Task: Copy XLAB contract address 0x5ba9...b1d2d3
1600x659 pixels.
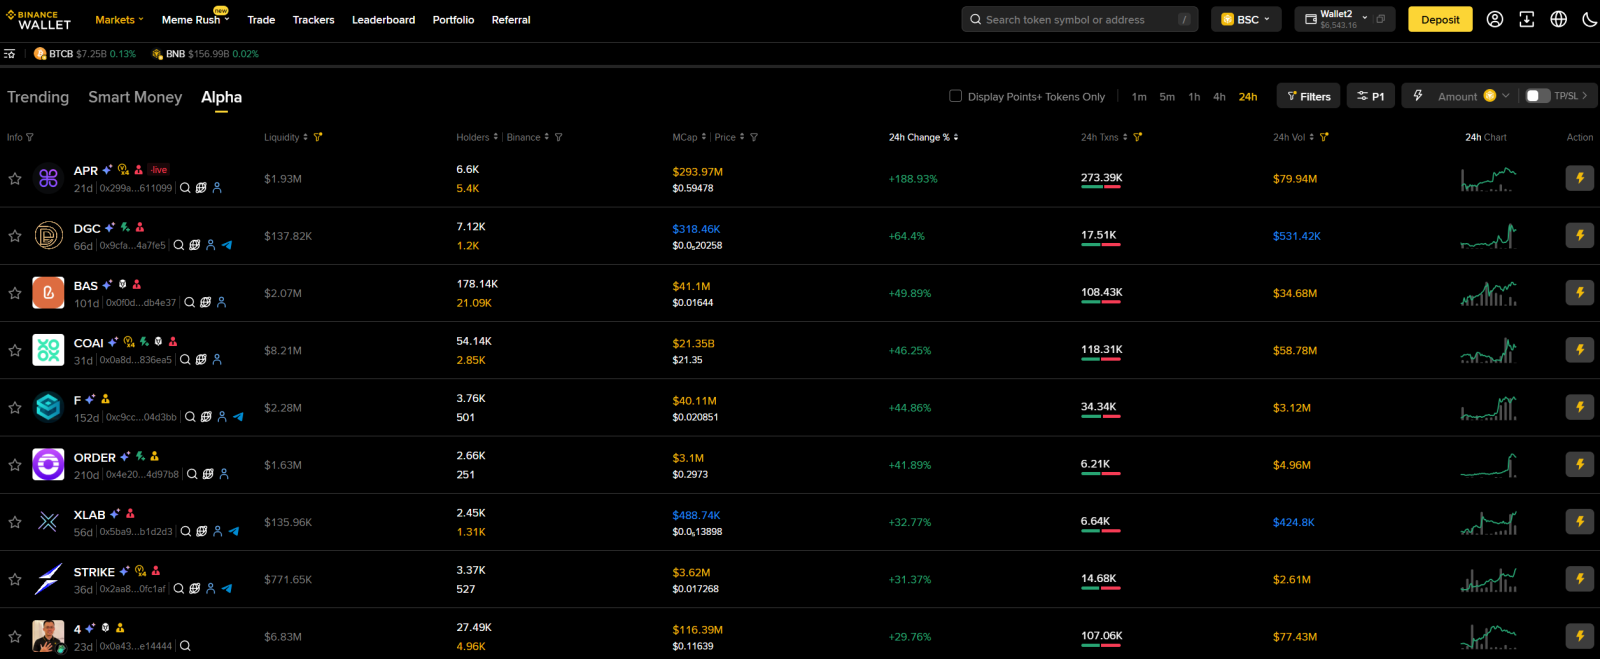Action: [136, 532]
